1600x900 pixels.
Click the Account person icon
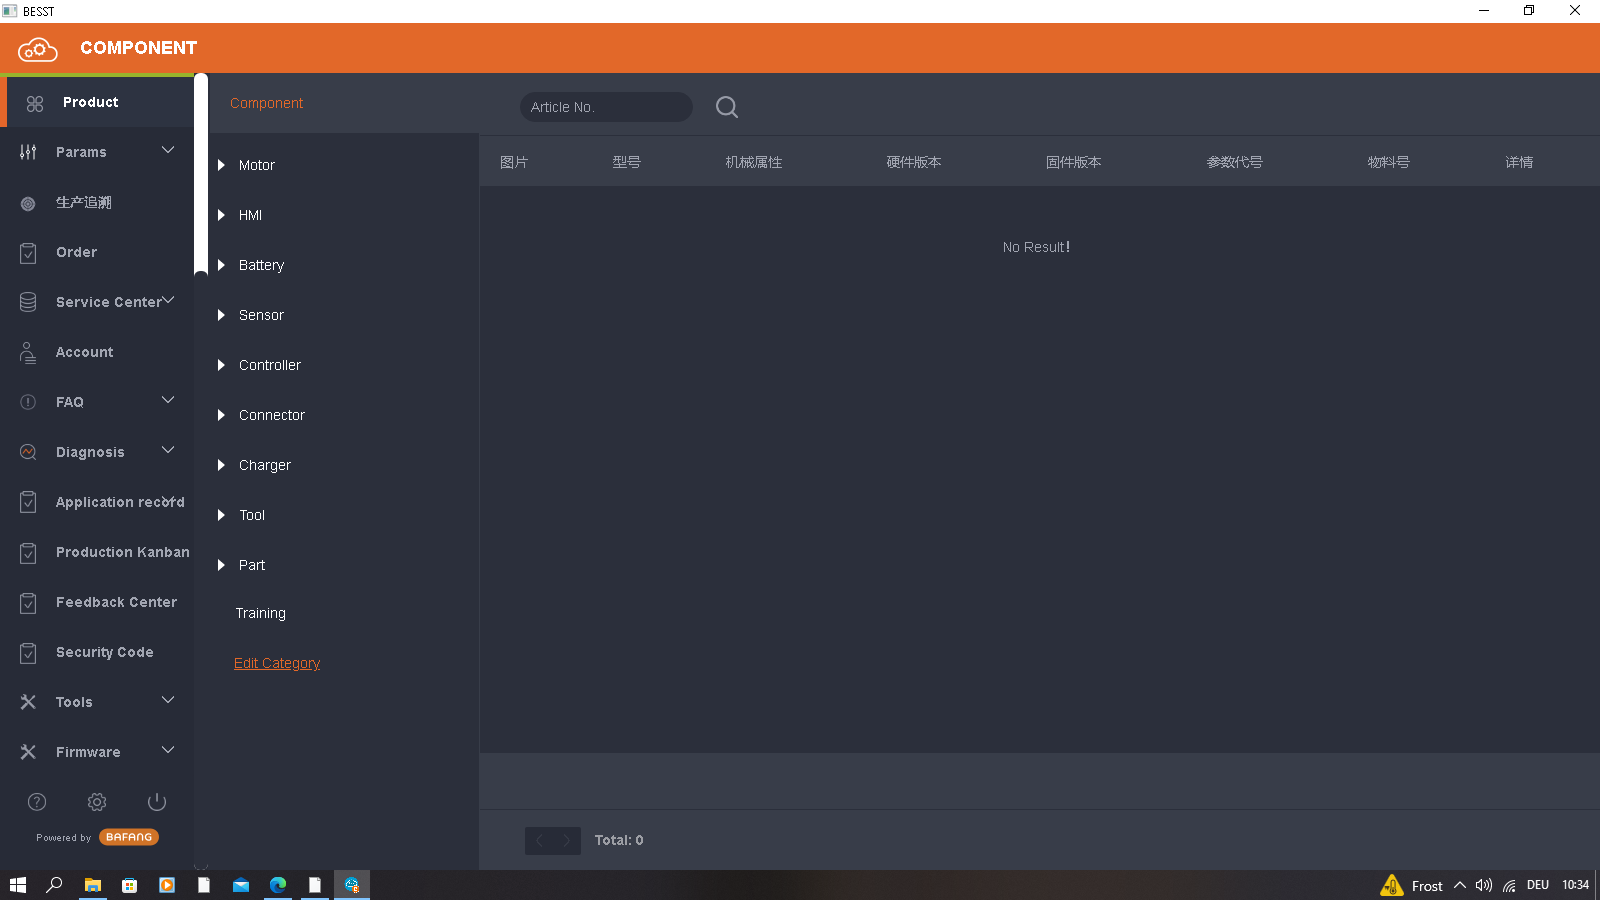[x=28, y=352]
